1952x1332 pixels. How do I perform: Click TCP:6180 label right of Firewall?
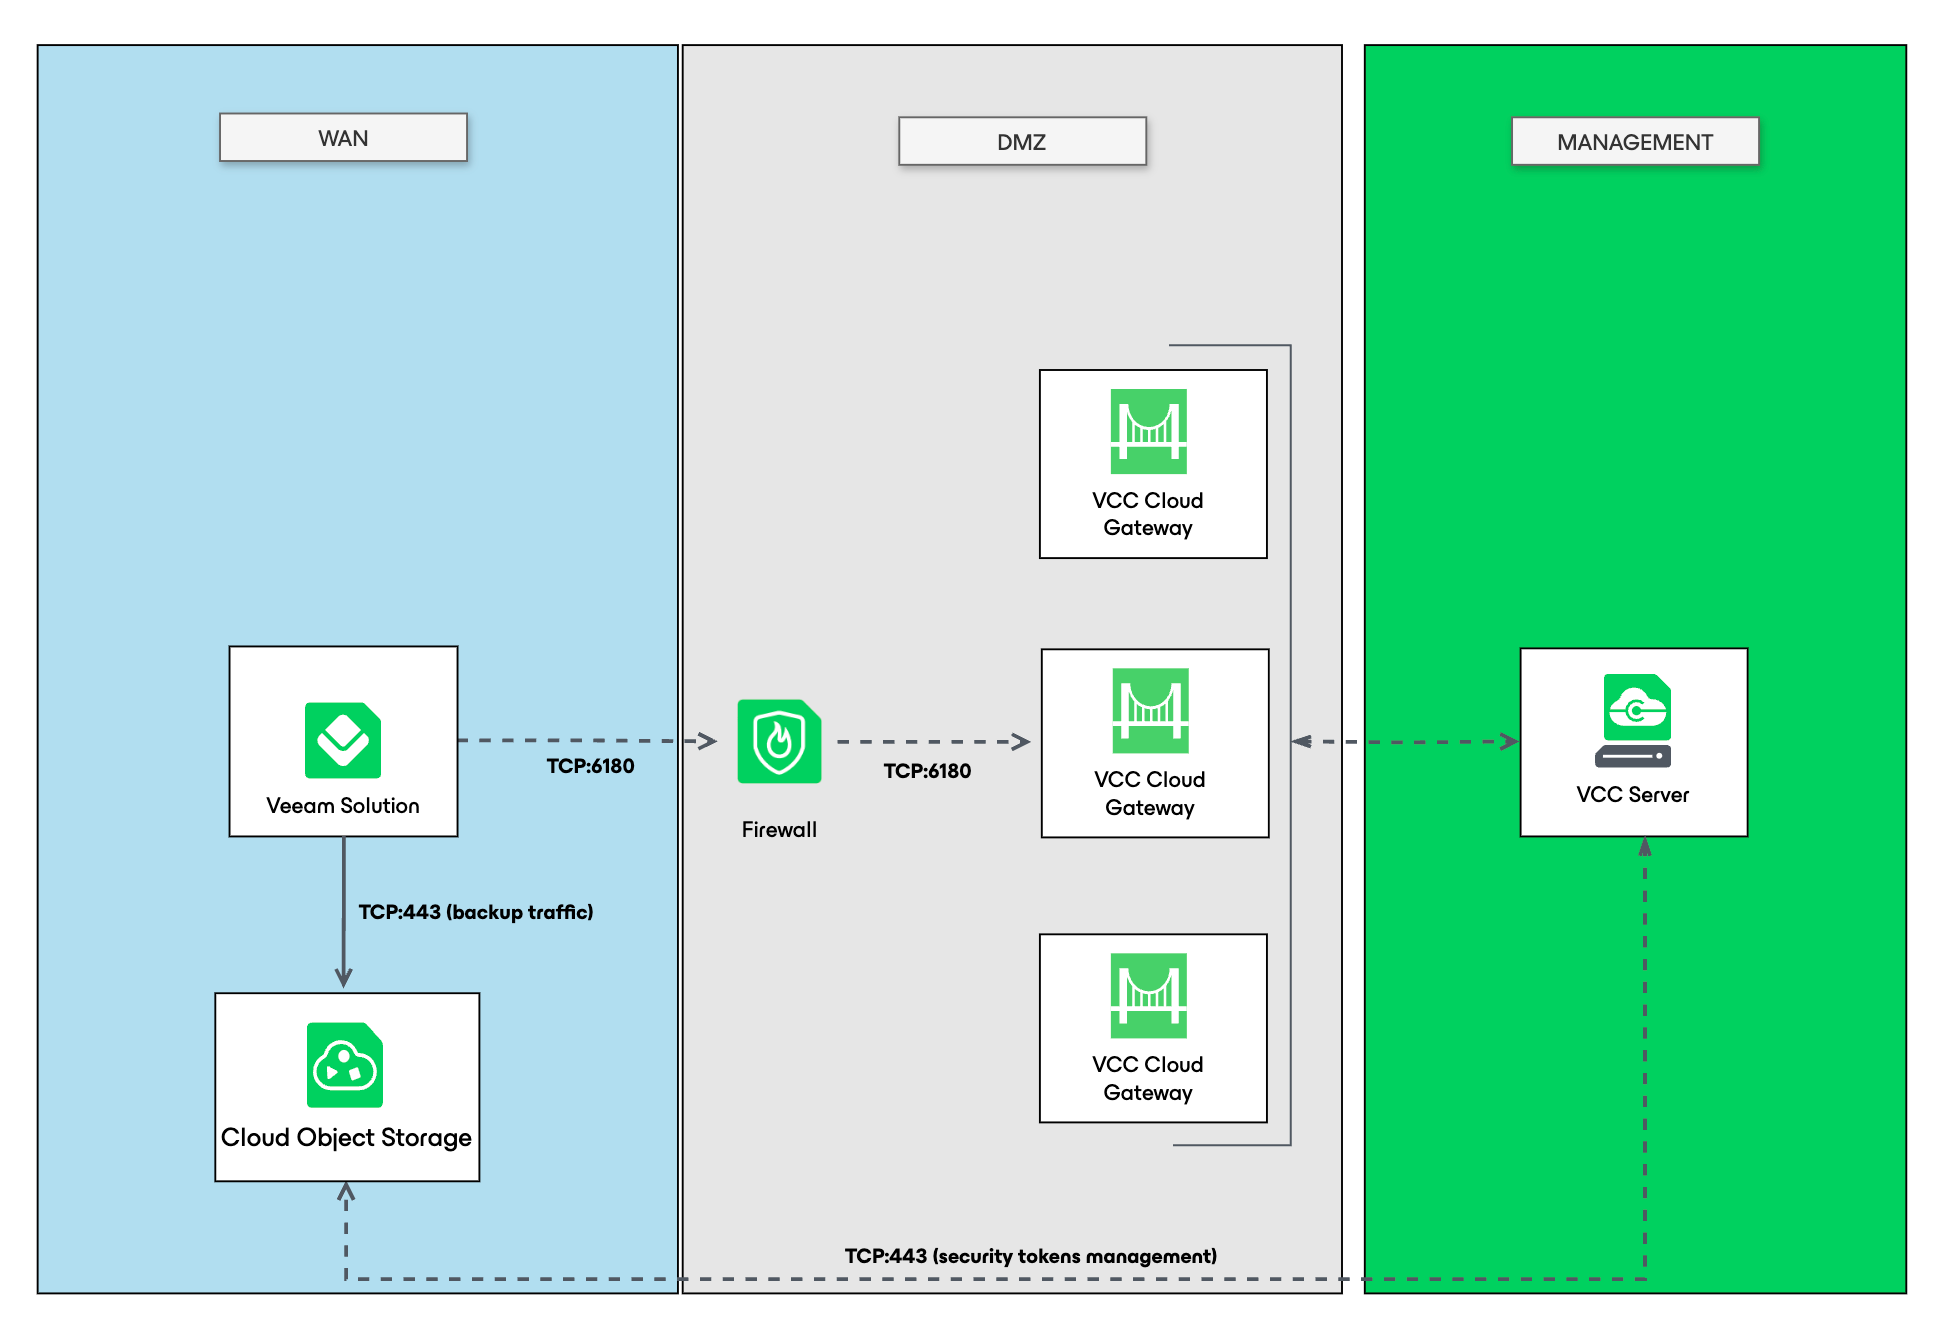tap(927, 771)
